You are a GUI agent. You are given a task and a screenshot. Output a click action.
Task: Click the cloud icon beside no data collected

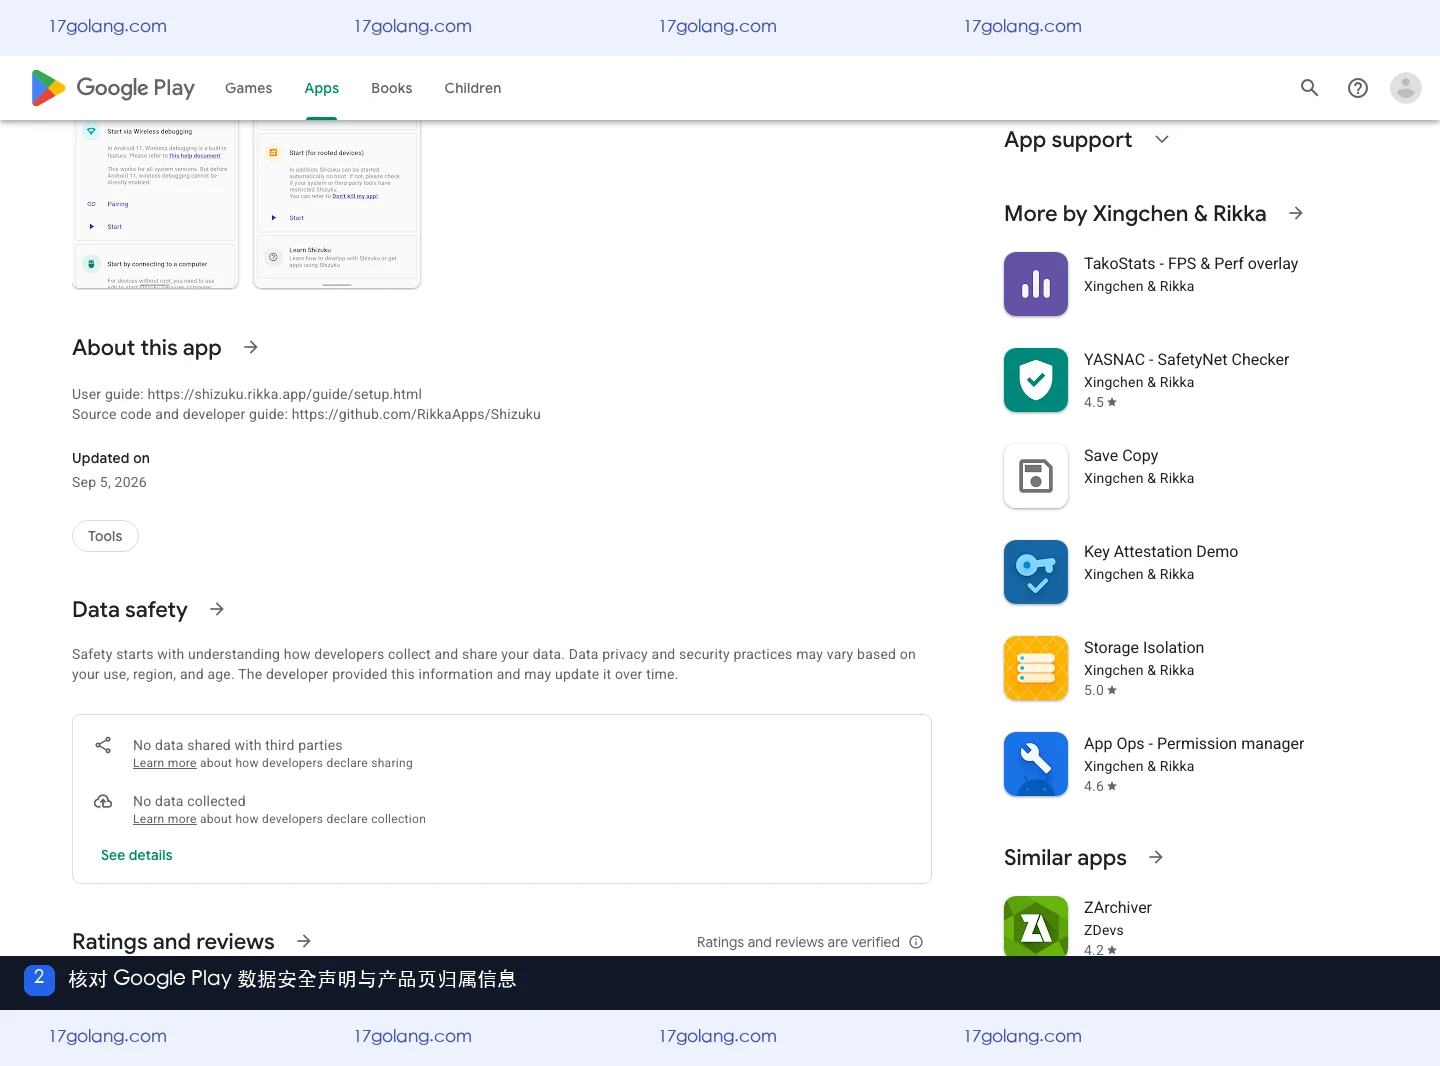click(103, 801)
